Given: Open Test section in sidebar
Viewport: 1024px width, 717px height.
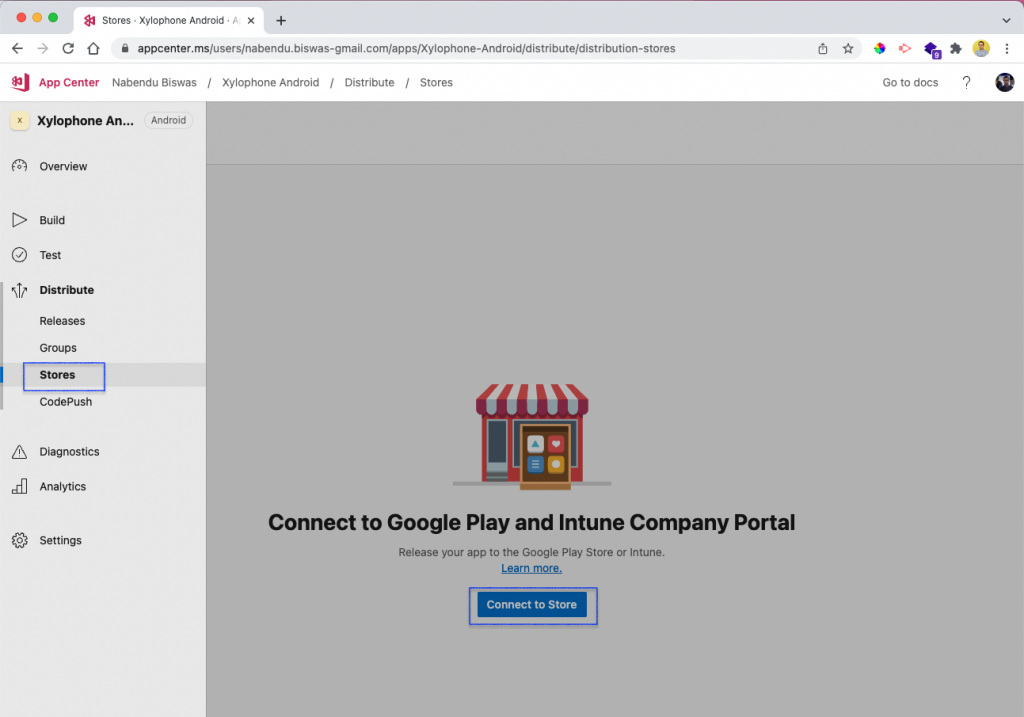Looking at the screenshot, I should (x=50, y=255).
